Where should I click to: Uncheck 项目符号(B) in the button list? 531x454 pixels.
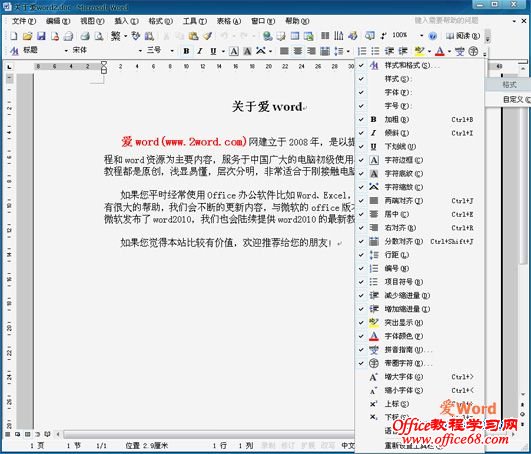(x=419, y=282)
